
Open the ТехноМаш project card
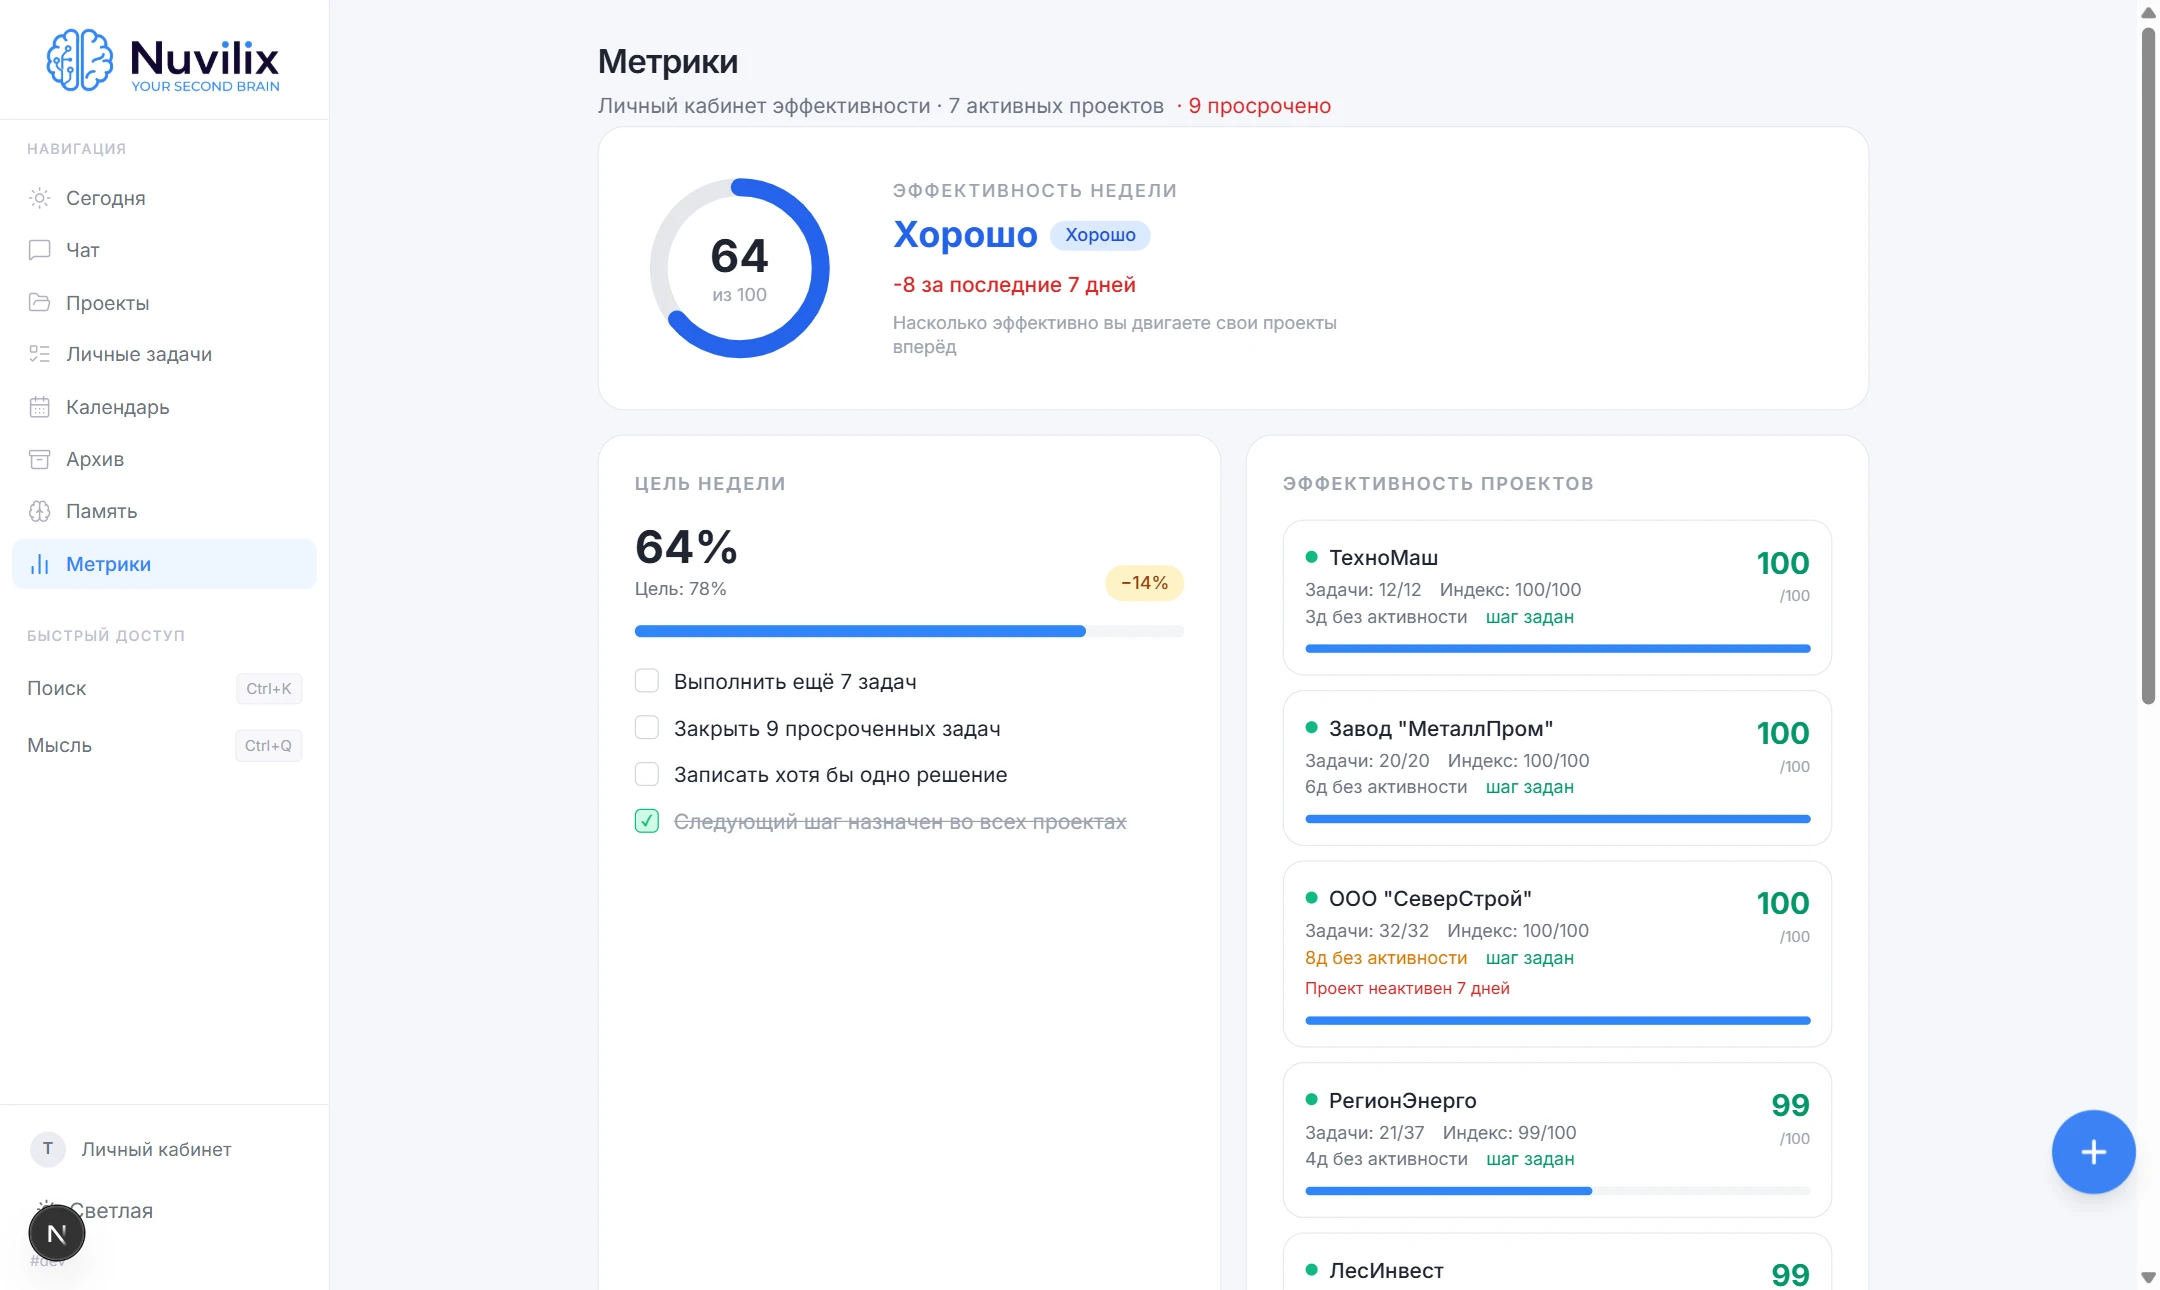tap(1557, 597)
